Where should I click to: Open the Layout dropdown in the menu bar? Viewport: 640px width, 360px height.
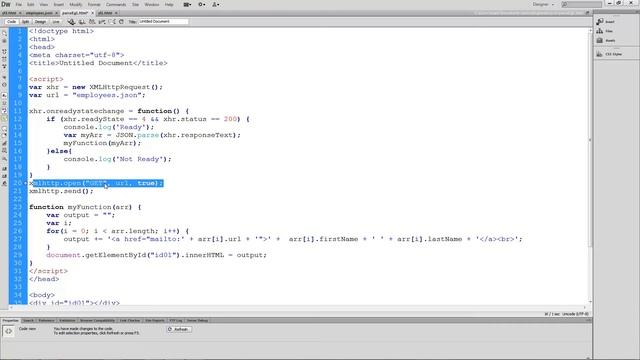tap(187, 4)
